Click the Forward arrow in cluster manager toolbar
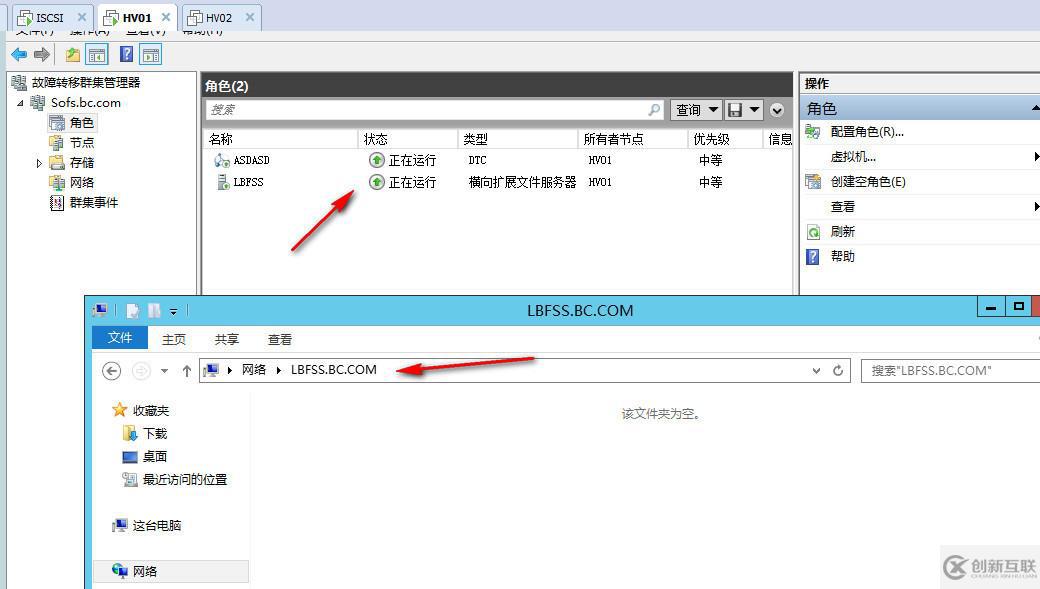 (x=42, y=55)
